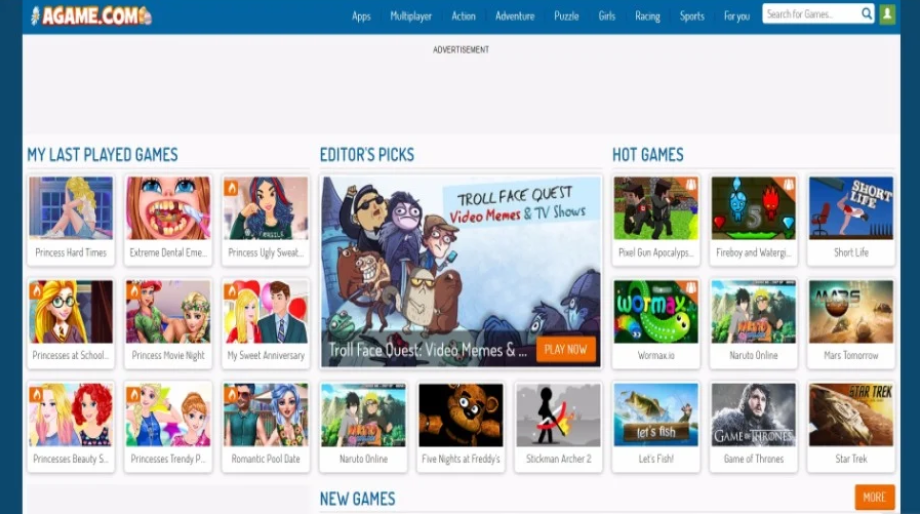Click the My Sweet Anniversary title text
920x514 pixels.
click(266, 356)
